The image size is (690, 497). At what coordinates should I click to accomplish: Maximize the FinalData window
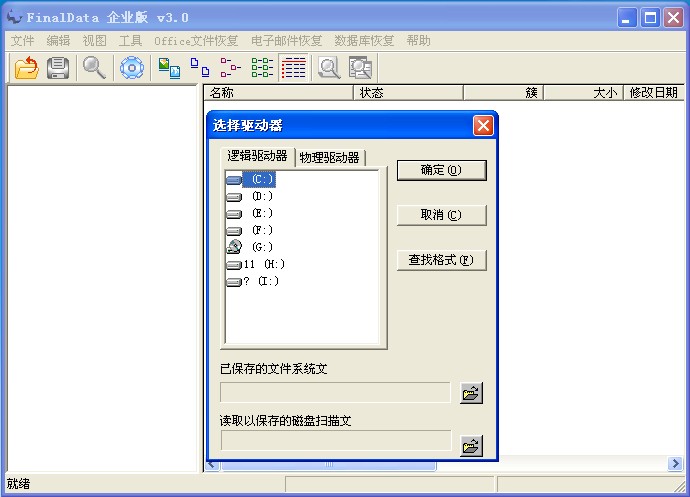[x=650, y=18]
